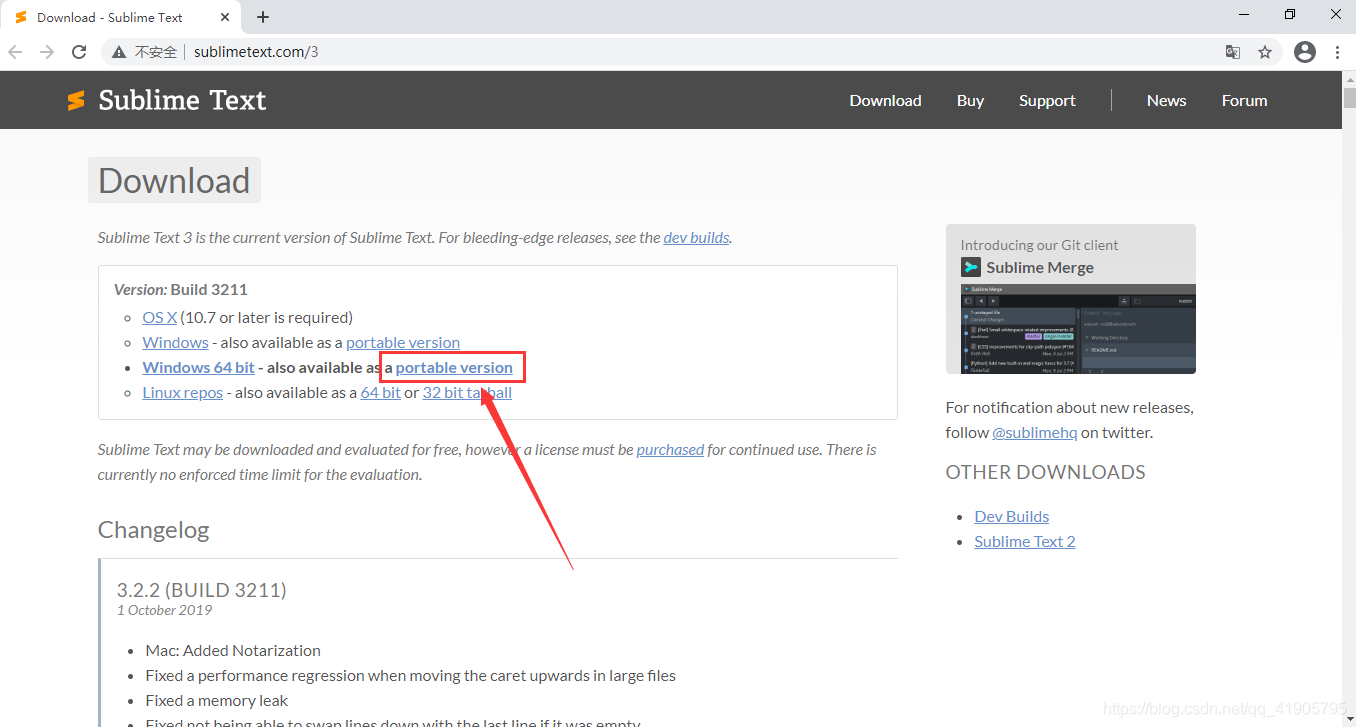
Task: Click the Download page heading
Action: (x=174, y=180)
